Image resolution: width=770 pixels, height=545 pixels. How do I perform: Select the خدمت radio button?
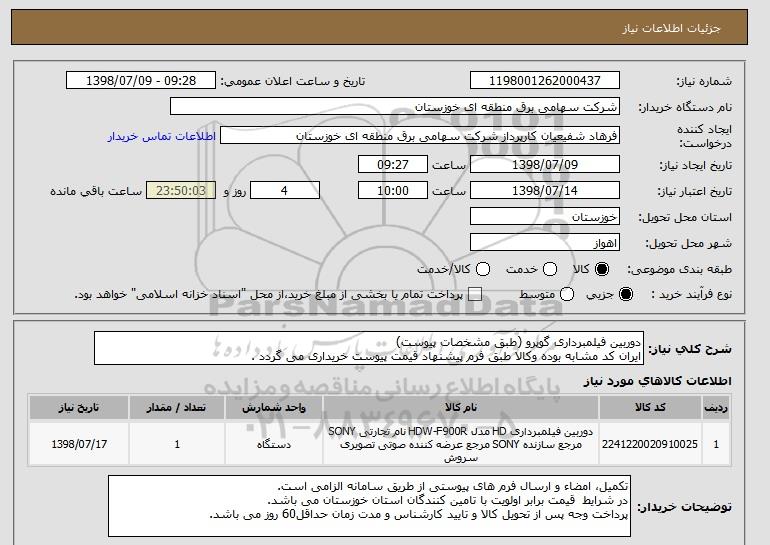pyautogui.click(x=550, y=269)
